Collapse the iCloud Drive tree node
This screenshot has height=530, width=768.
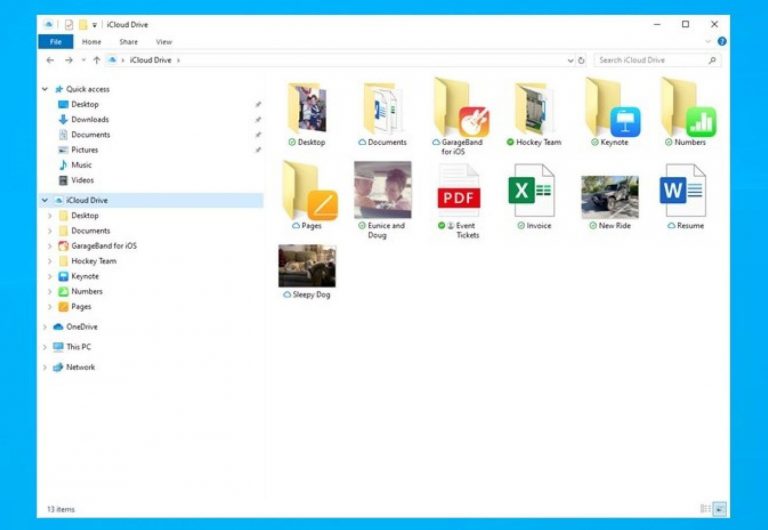pyautogui.click(x=45, y=200)
